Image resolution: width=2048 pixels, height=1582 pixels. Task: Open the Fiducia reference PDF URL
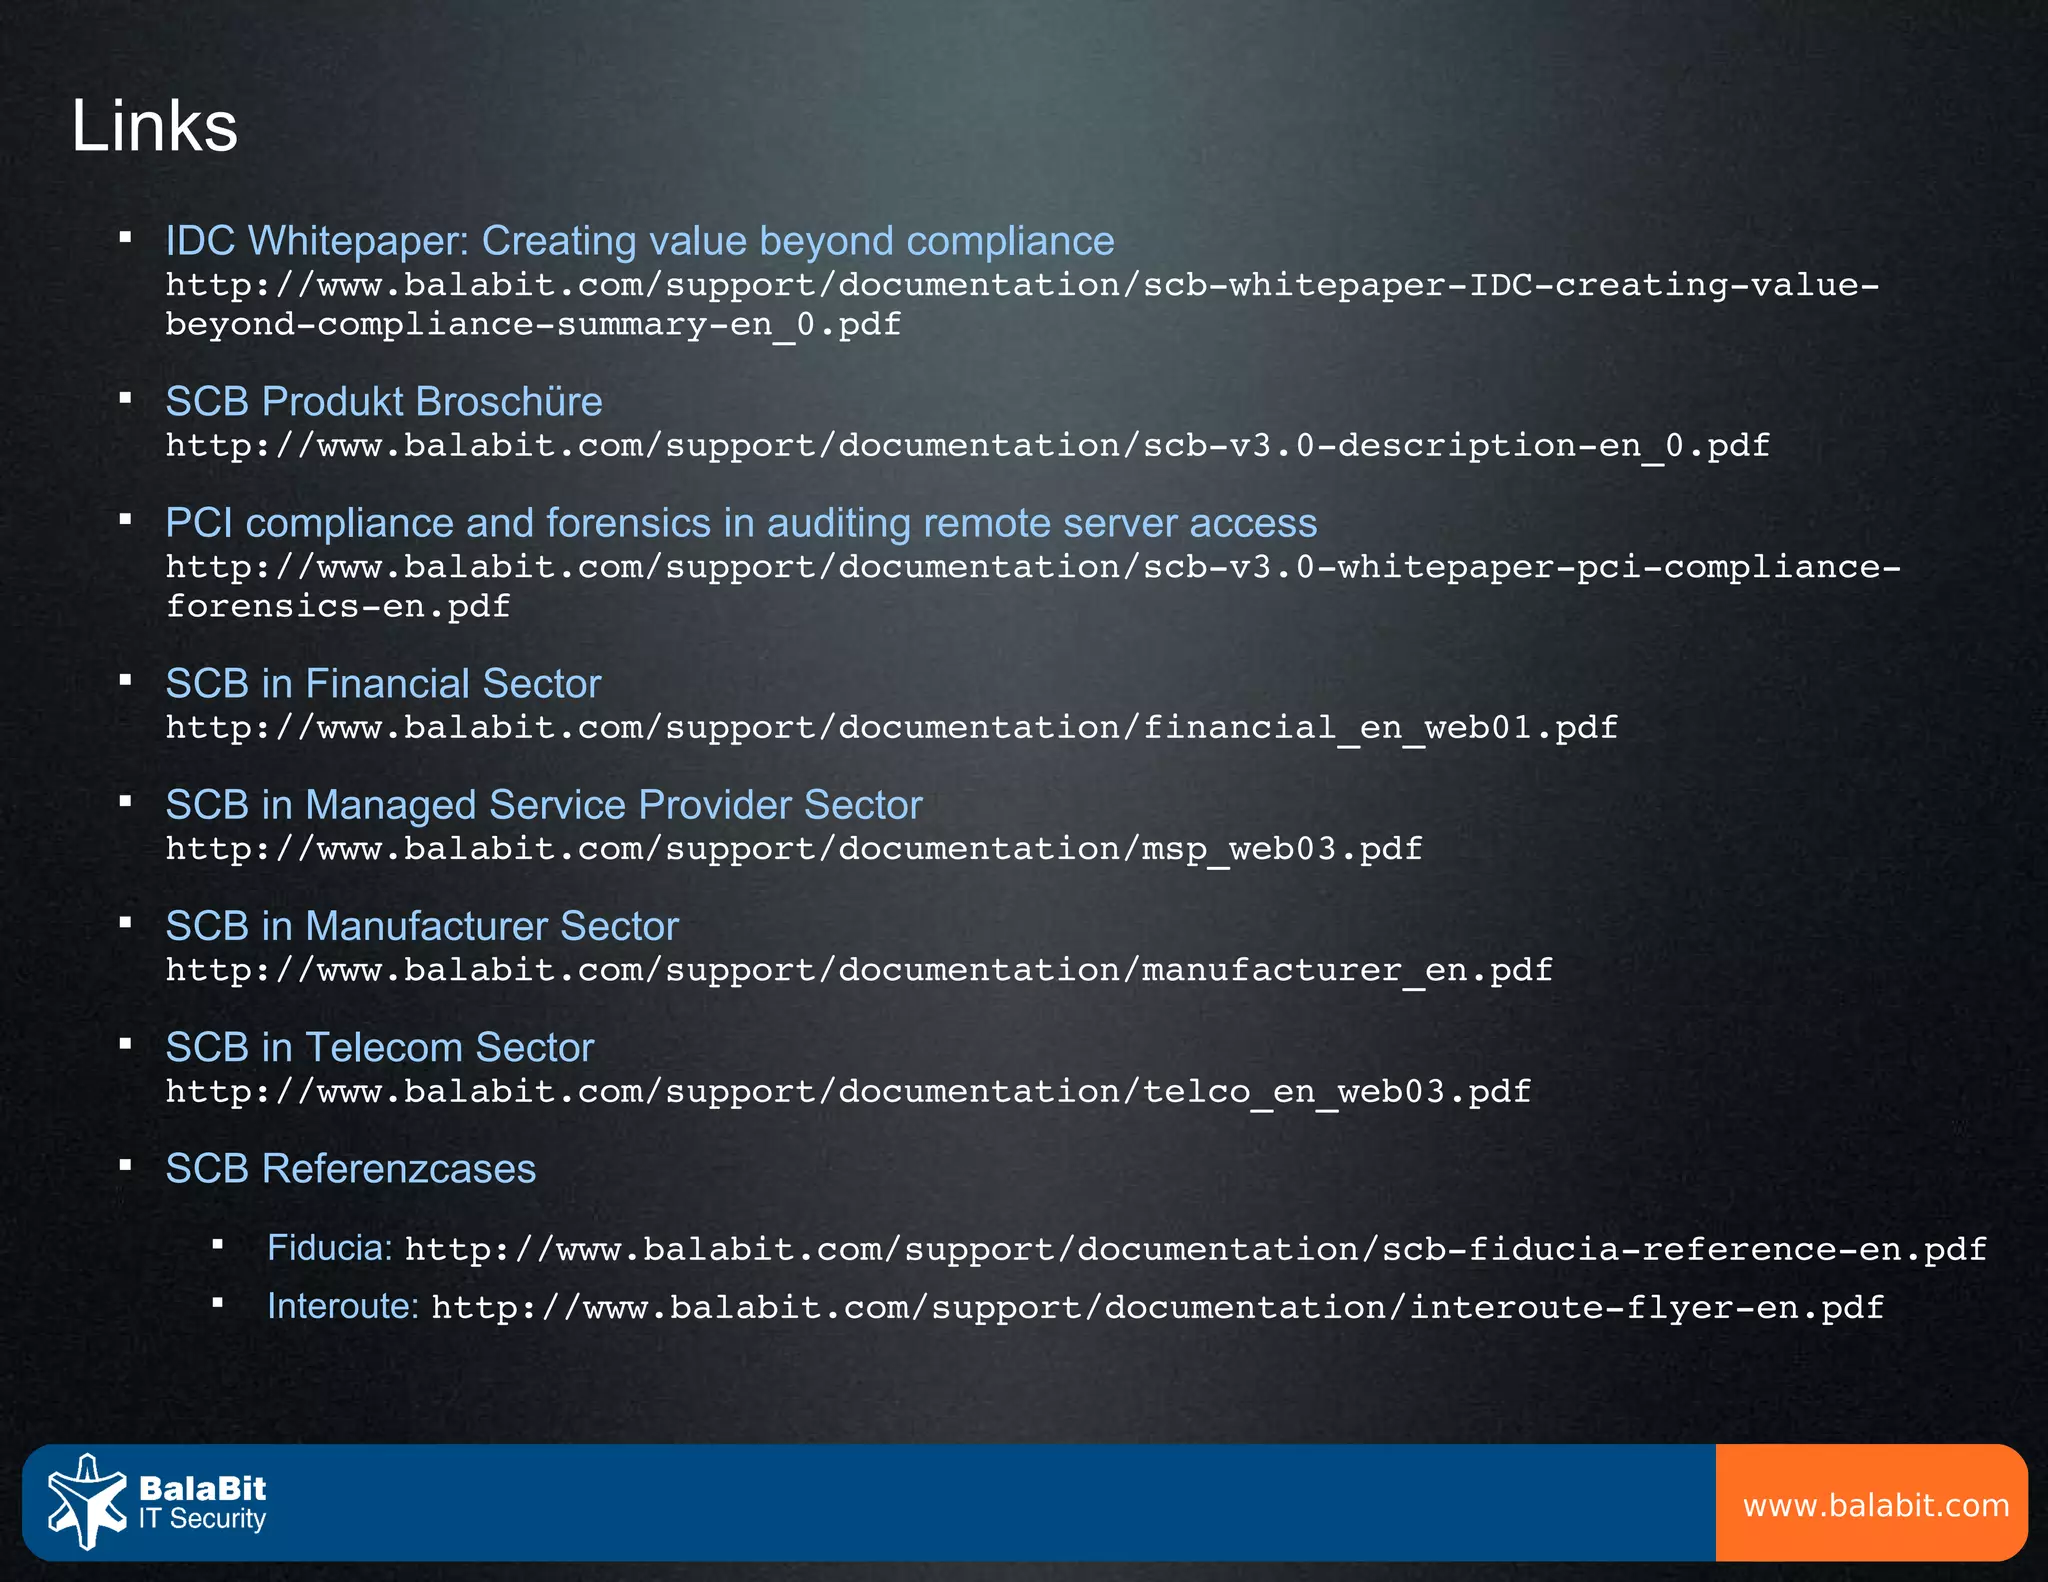click(1195, 1250)
